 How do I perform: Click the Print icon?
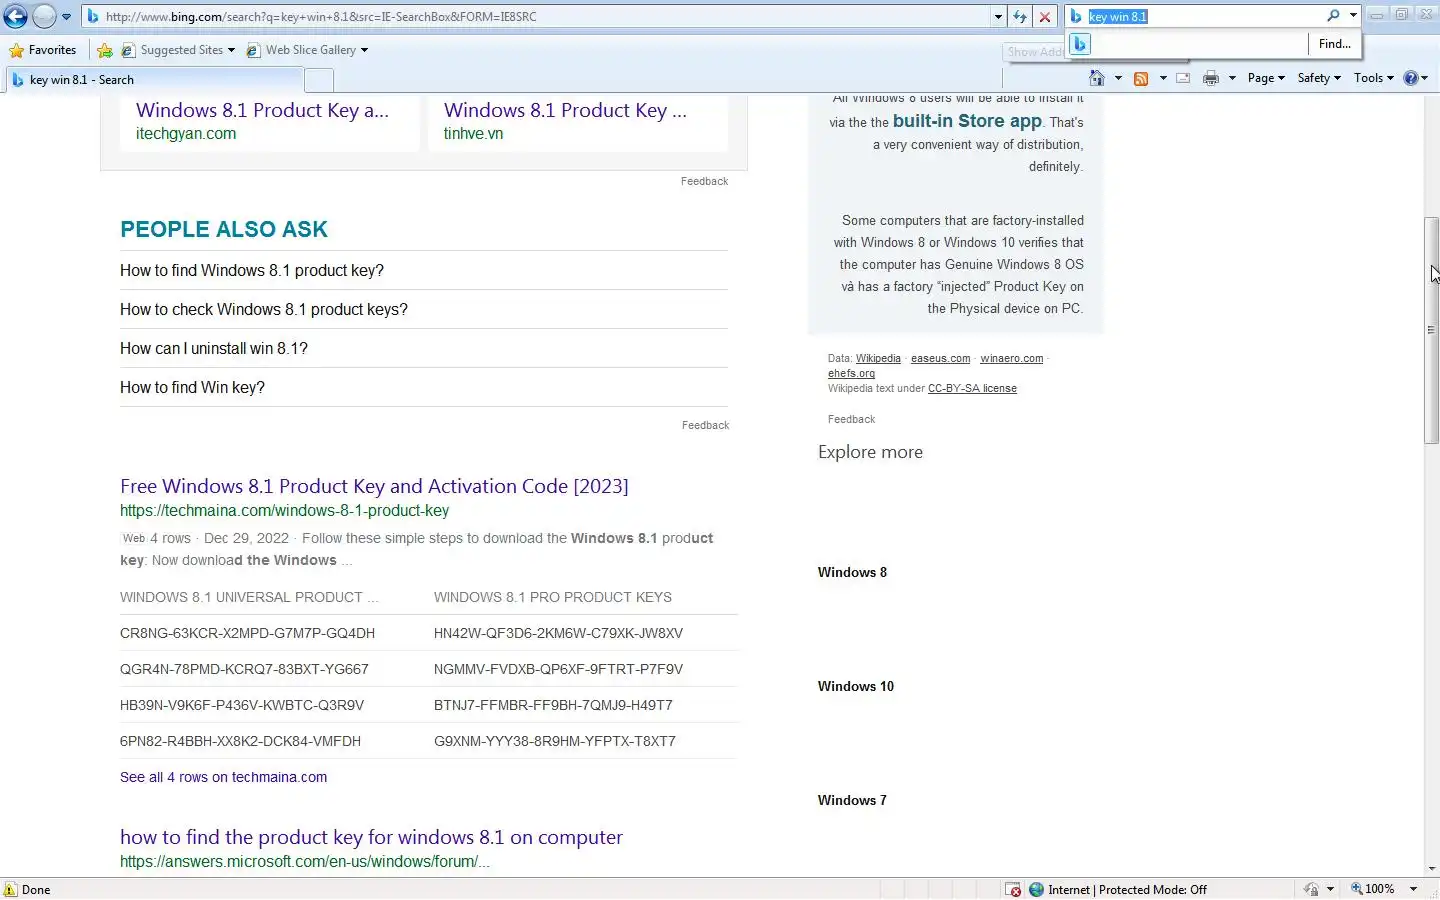point(1211,78)
